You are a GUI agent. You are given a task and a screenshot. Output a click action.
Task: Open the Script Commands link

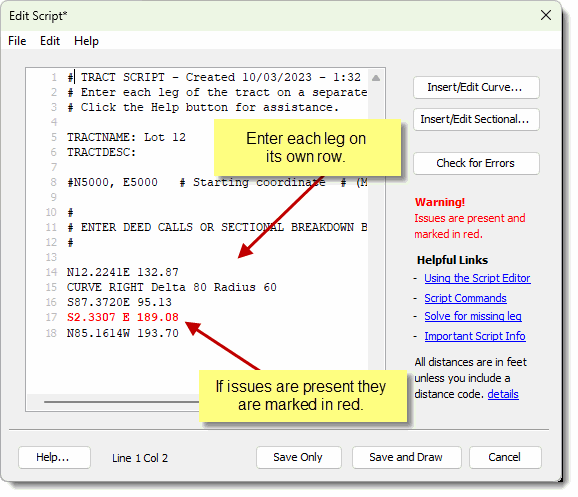[465, 298]
